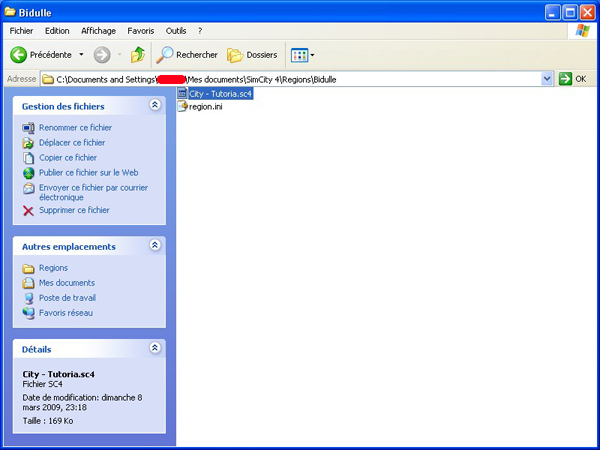Open Mes documents link

pos(67,283)
